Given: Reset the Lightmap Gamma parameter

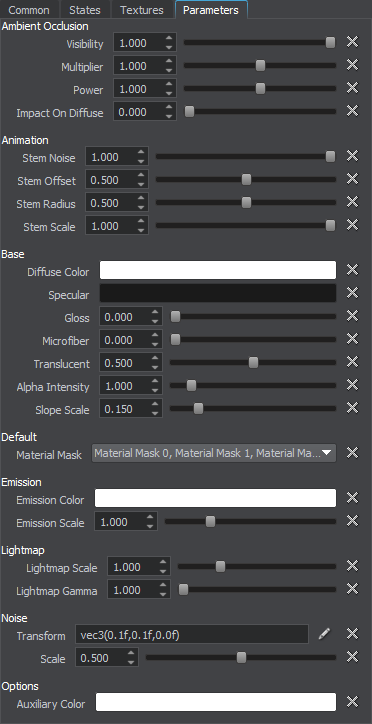Looking at the screenshot, I should coord(352,589).
